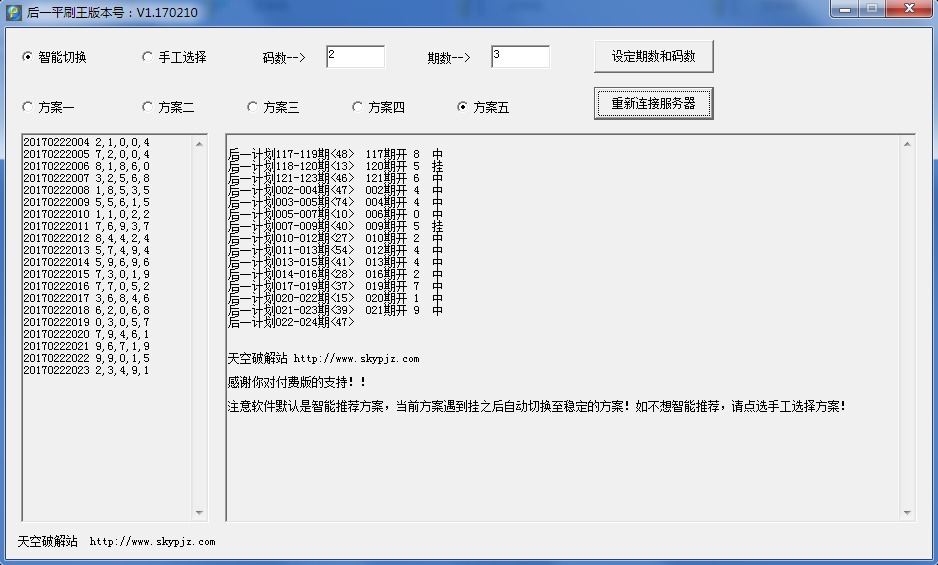Pick the 方案四 radio option
Image resolution: width=938 pixels, height=565 pixels.
pyautogui.click(x=358, y=107)
